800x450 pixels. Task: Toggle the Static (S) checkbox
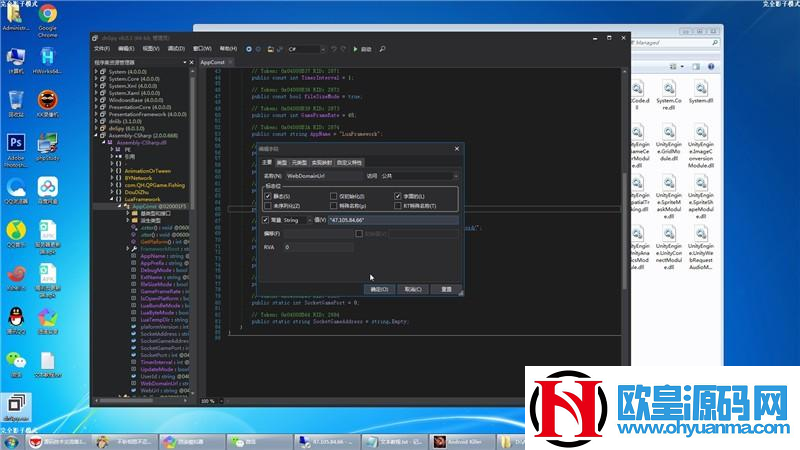pyautogui.click(x=268, y=196)
